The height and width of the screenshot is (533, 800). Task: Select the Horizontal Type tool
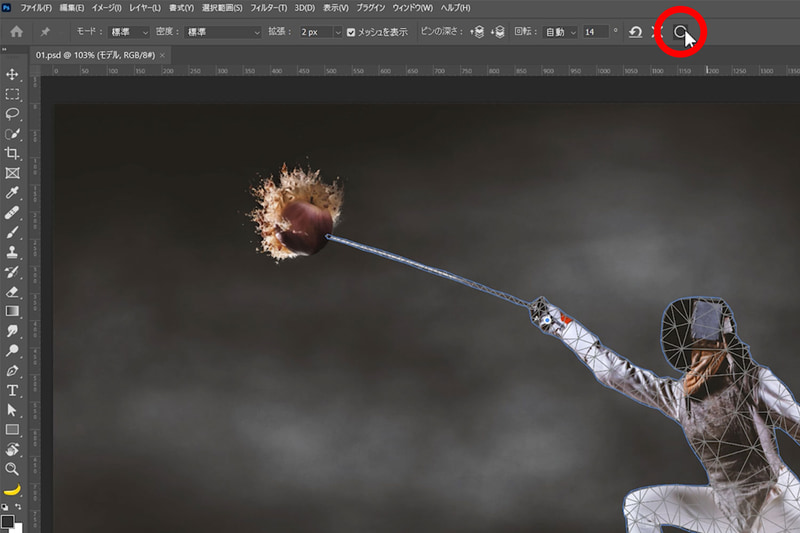12,390
